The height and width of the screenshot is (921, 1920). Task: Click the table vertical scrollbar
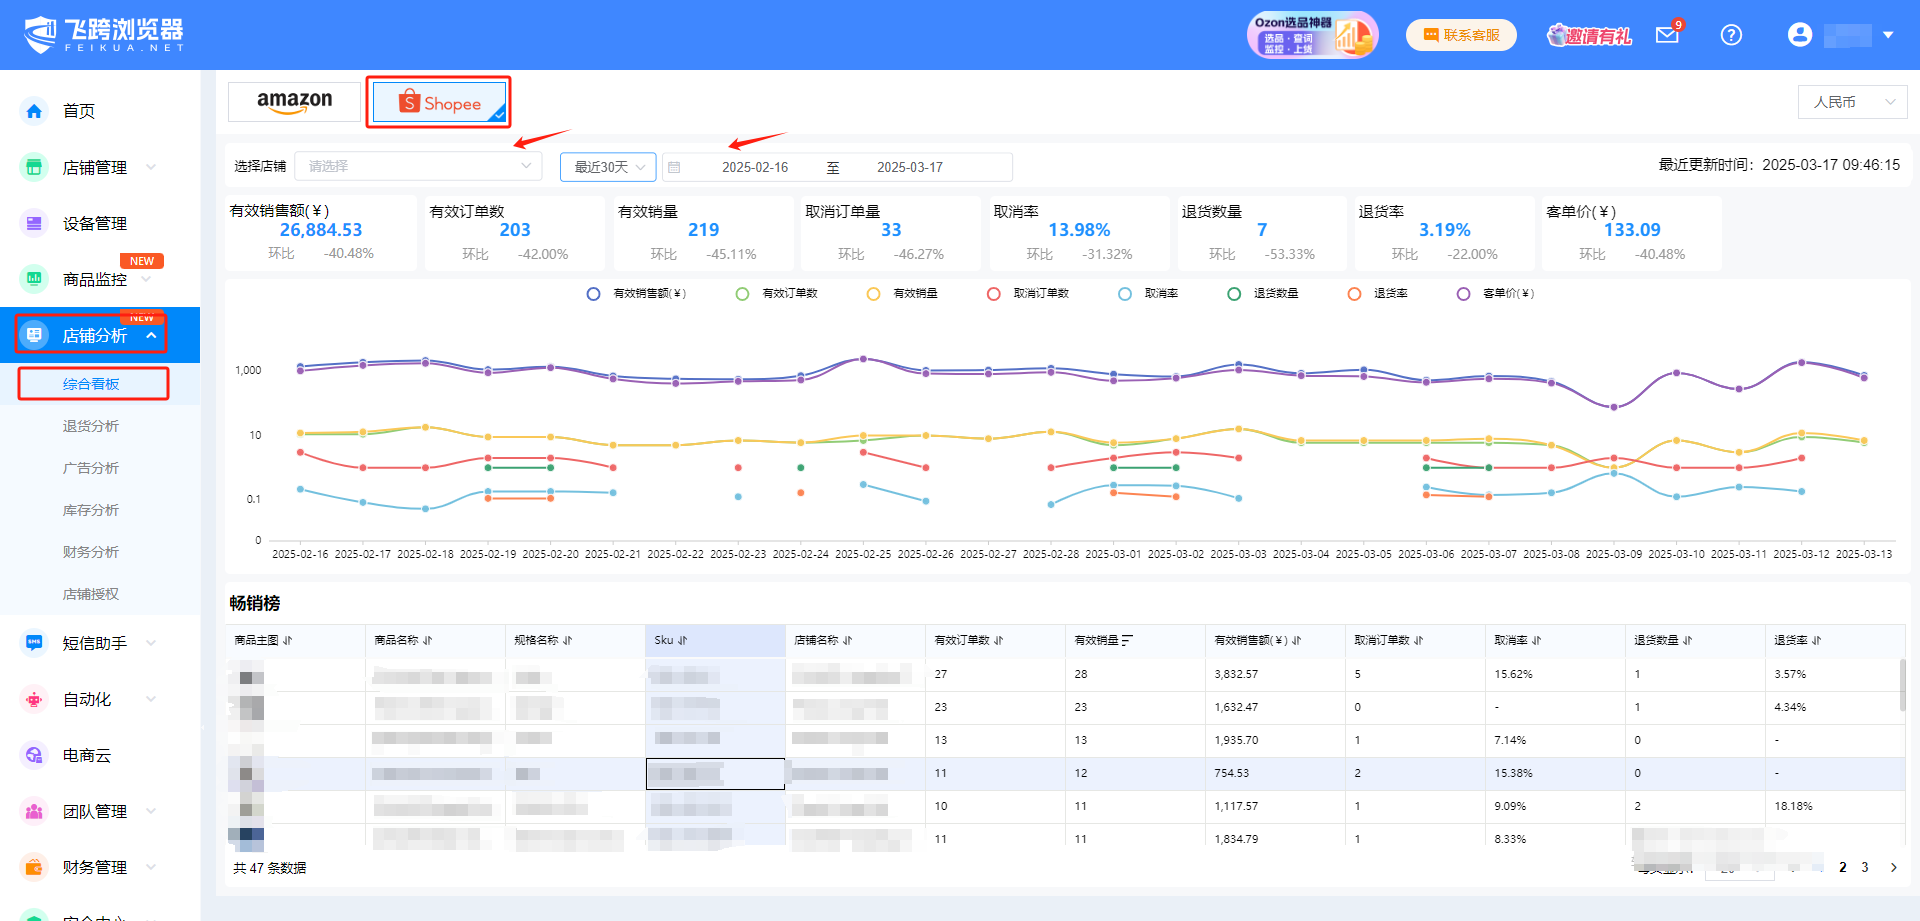(x=1902, y=686)
